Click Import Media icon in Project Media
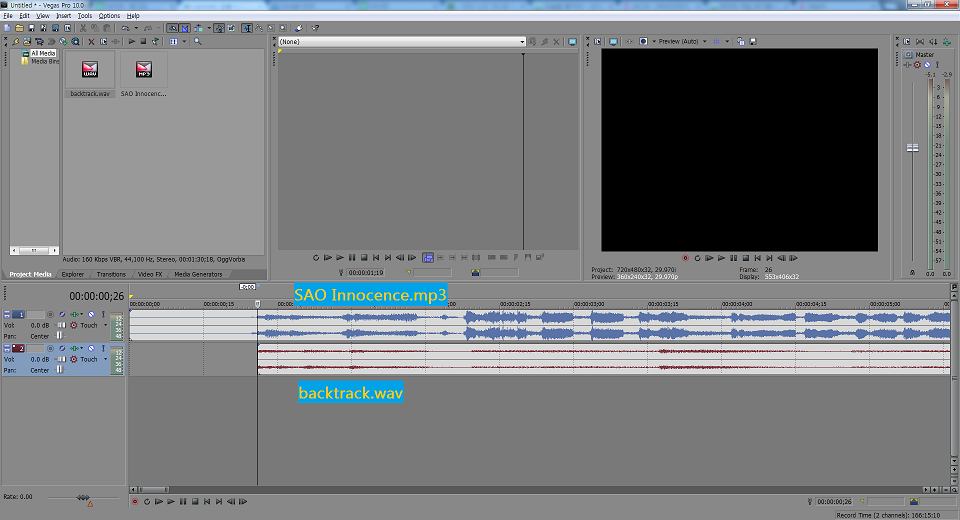Screen dimensions: 960x520 (27, 42)
